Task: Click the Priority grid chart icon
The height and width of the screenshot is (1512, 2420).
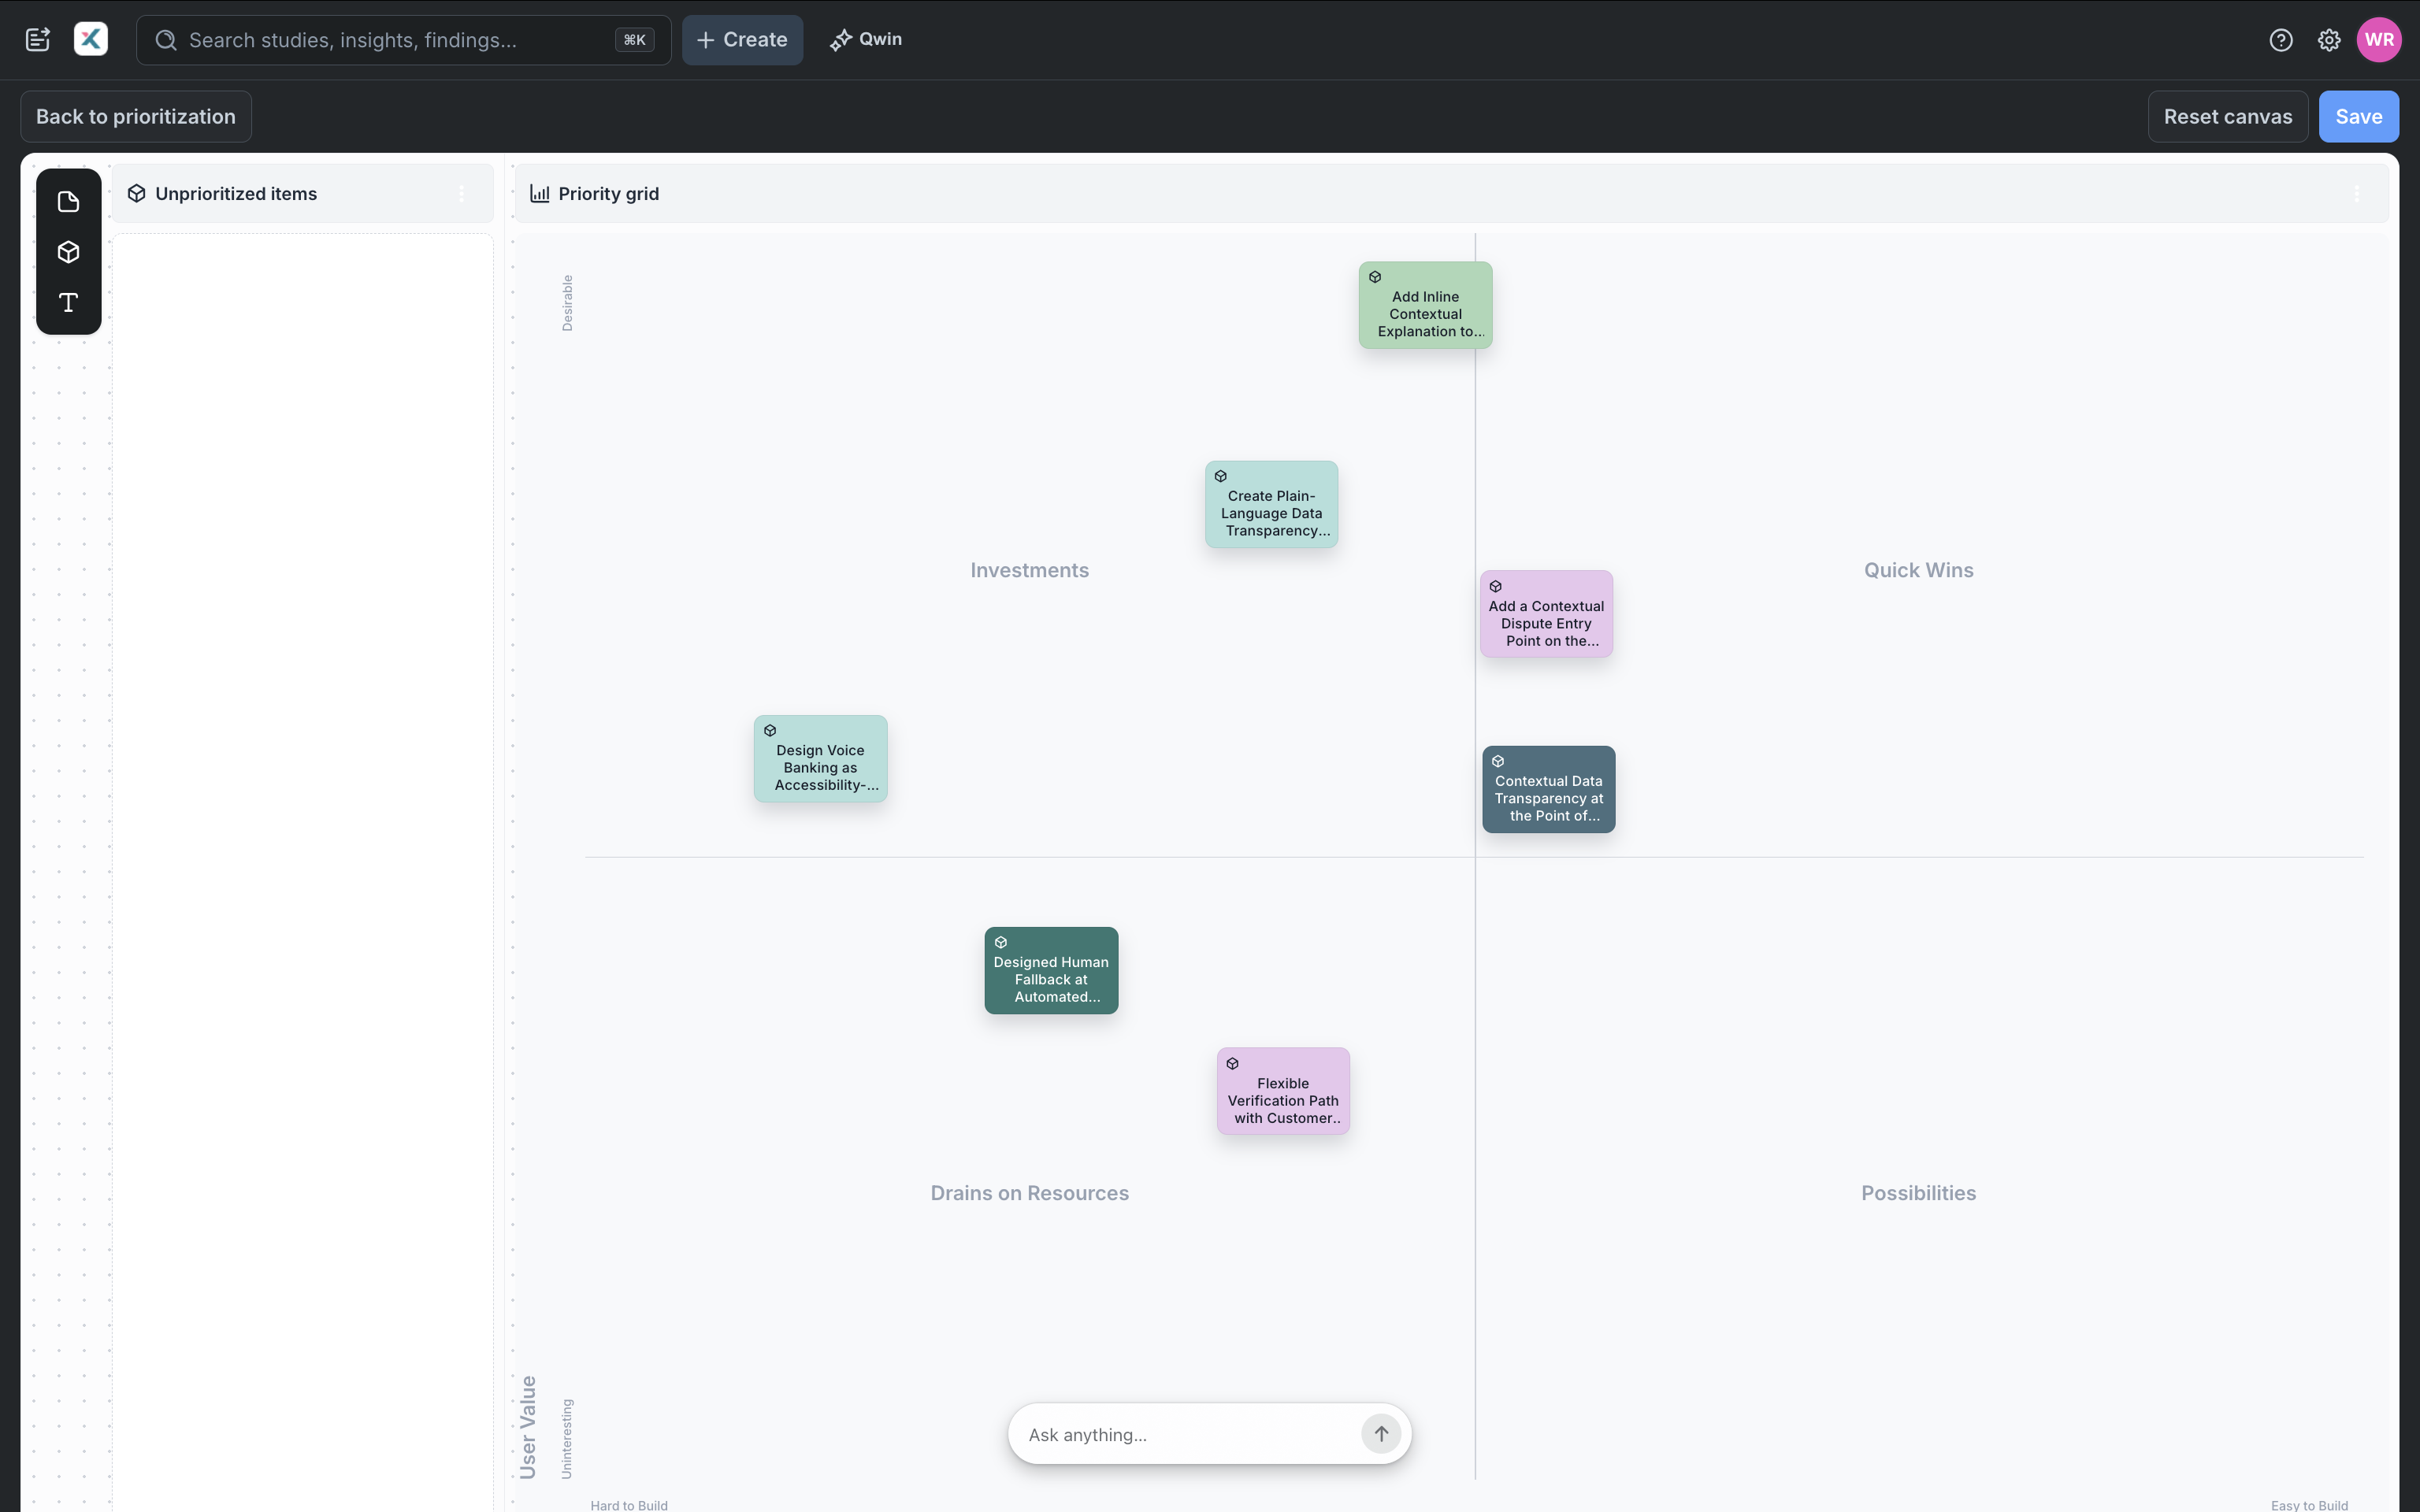Action: click(540, 193)
